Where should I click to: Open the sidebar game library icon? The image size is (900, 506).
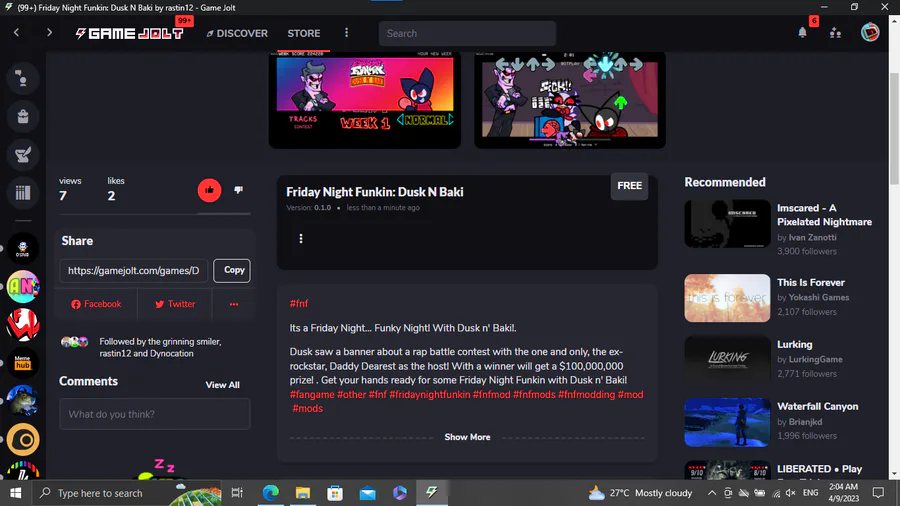coord(23,193)
